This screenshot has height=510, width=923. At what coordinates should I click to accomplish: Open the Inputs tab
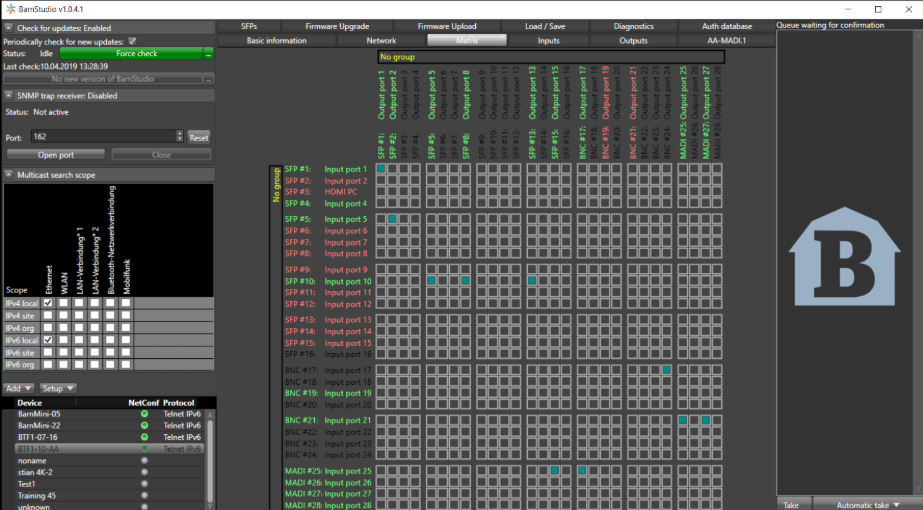(x=549, y=41)
